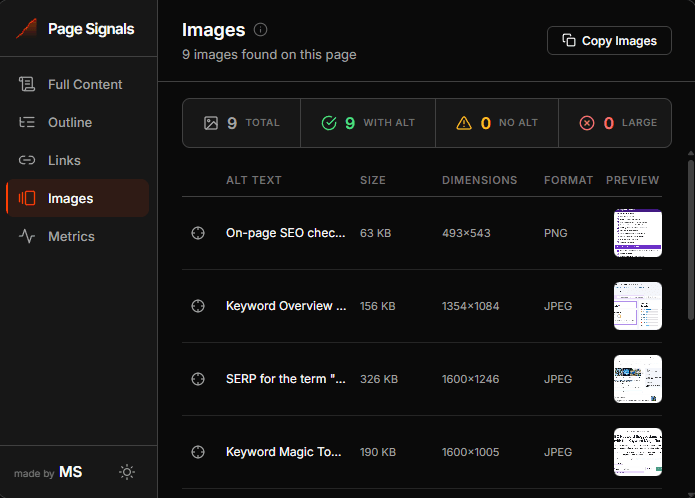
Task: Click the ALT TEXT column header
Action: 254,180
